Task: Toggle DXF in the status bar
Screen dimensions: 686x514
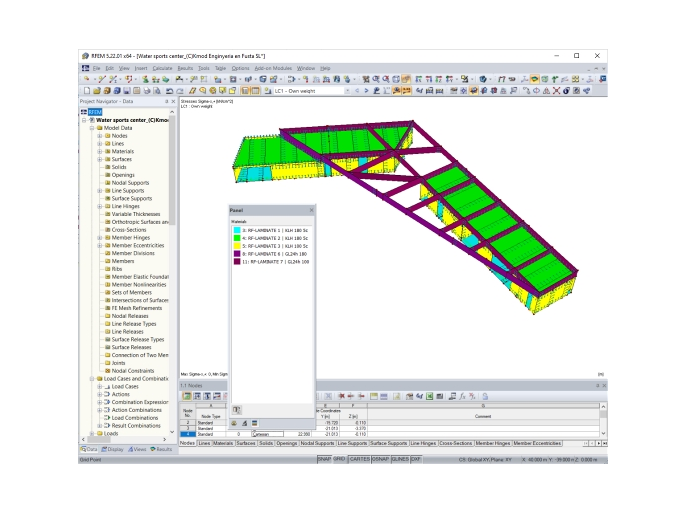Action: pyautogui.click(x=416, y=459)
